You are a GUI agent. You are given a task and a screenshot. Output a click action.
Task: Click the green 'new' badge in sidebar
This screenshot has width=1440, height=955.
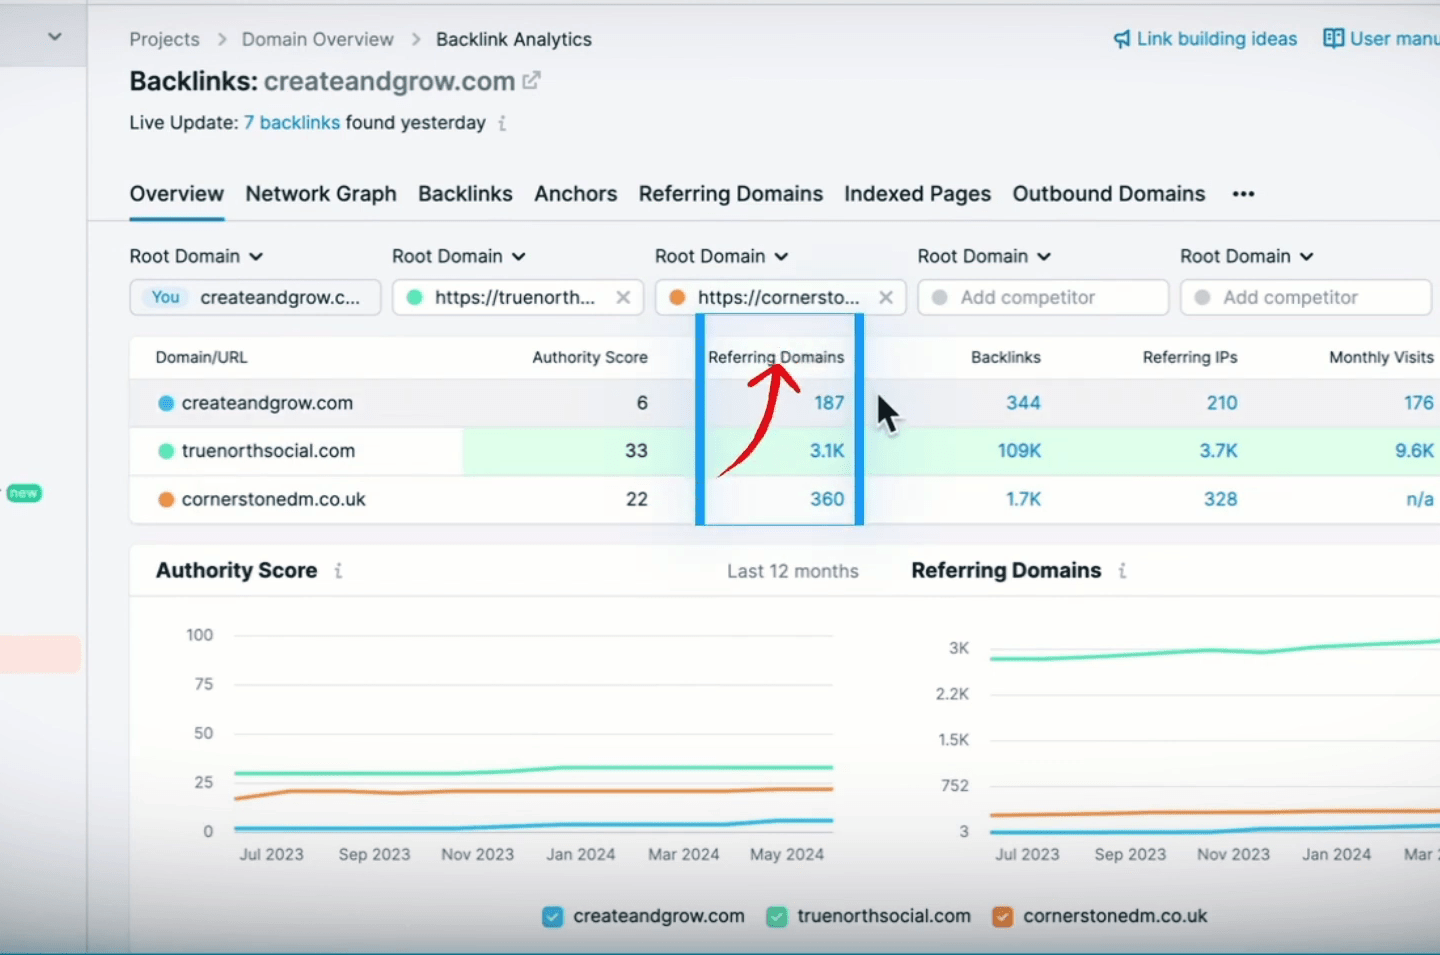[24, 493]
